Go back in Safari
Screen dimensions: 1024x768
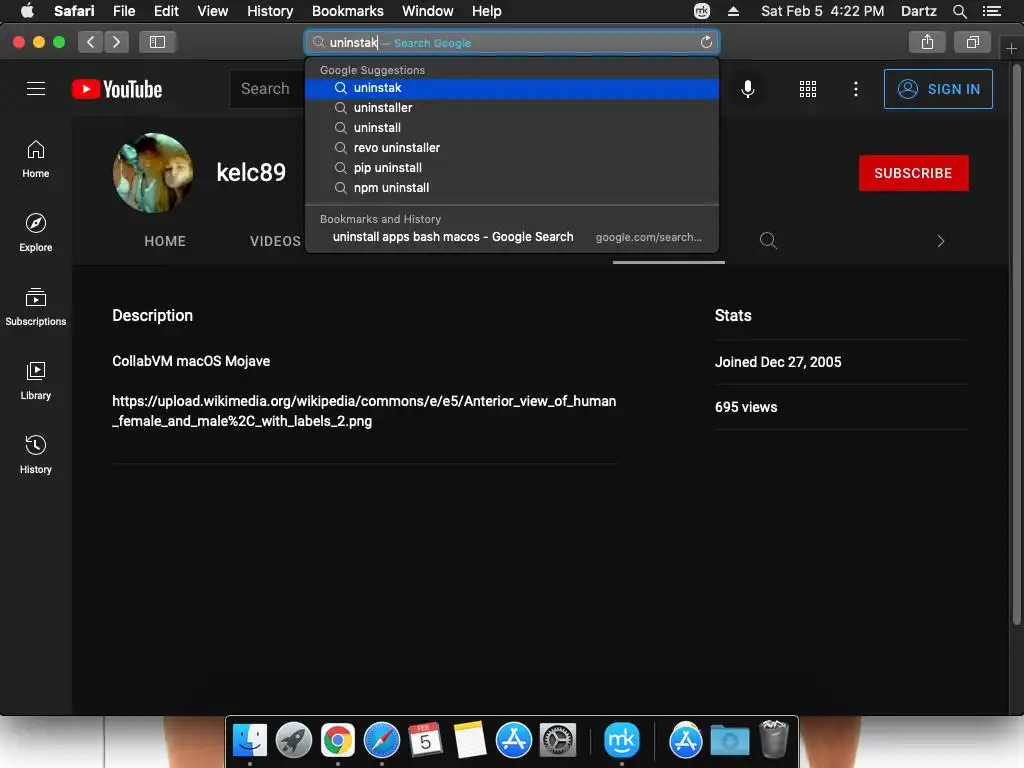[x=91, y=42]
